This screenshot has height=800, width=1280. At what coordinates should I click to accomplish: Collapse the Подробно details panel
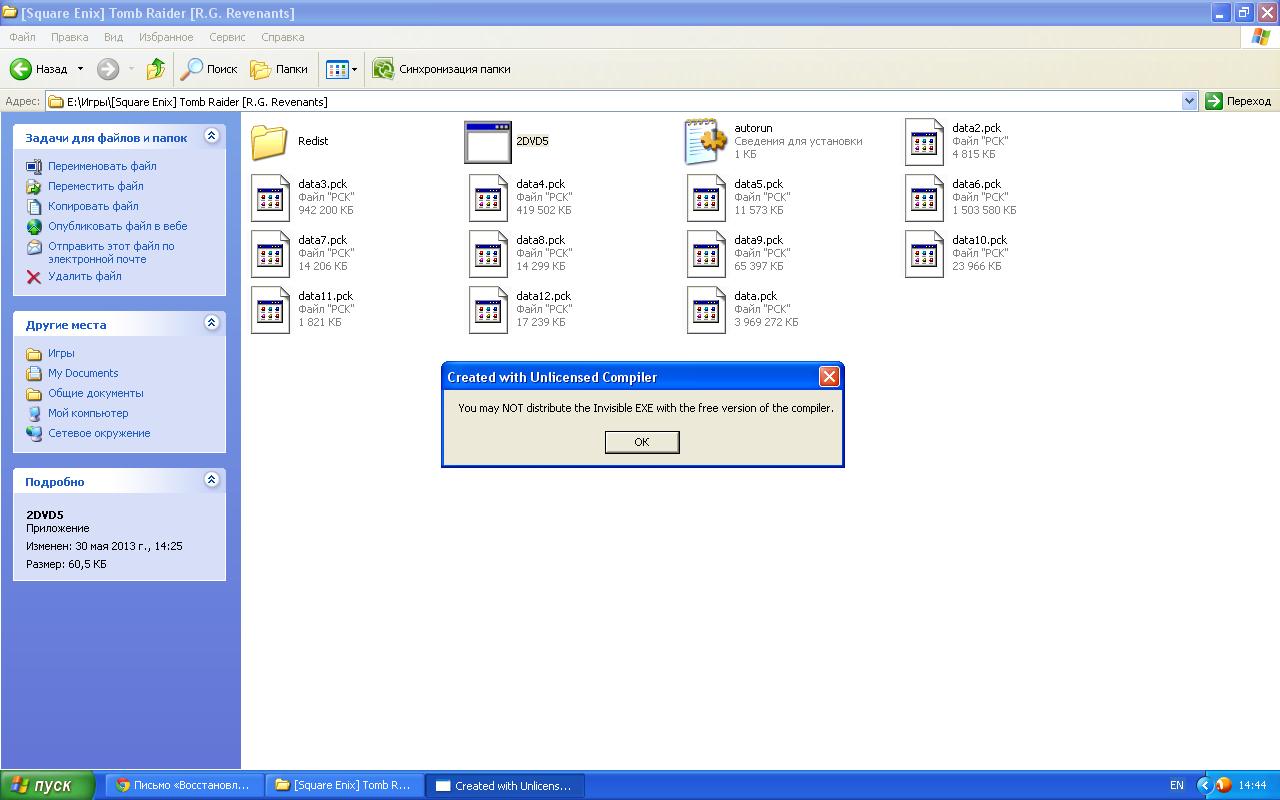211,480
